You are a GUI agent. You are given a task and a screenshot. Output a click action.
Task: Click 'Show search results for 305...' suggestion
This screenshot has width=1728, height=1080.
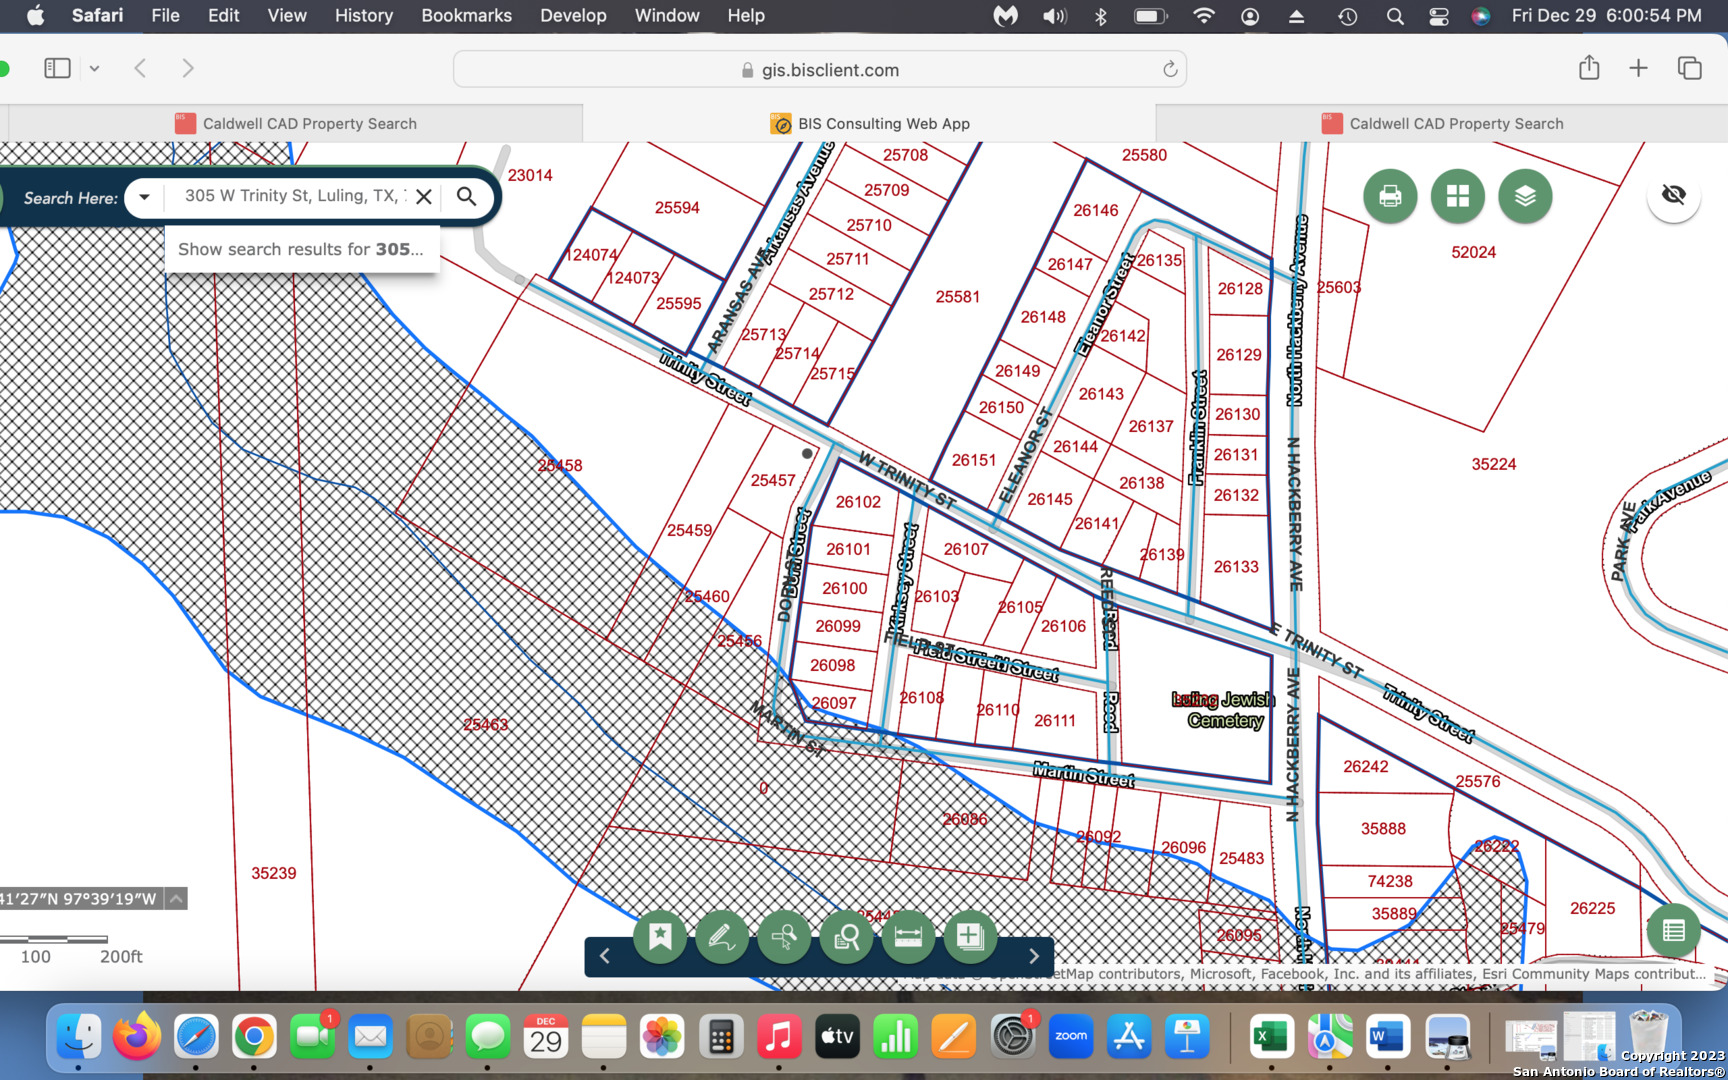[x=301, y=249]
